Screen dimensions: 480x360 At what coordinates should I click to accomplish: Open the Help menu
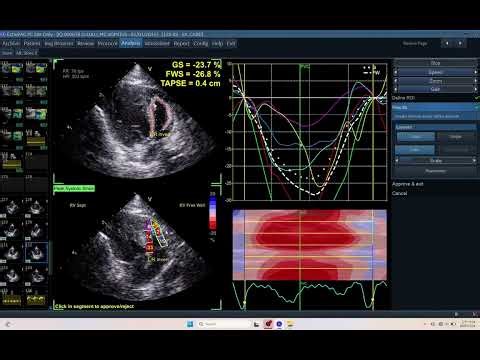click(217, 44)
